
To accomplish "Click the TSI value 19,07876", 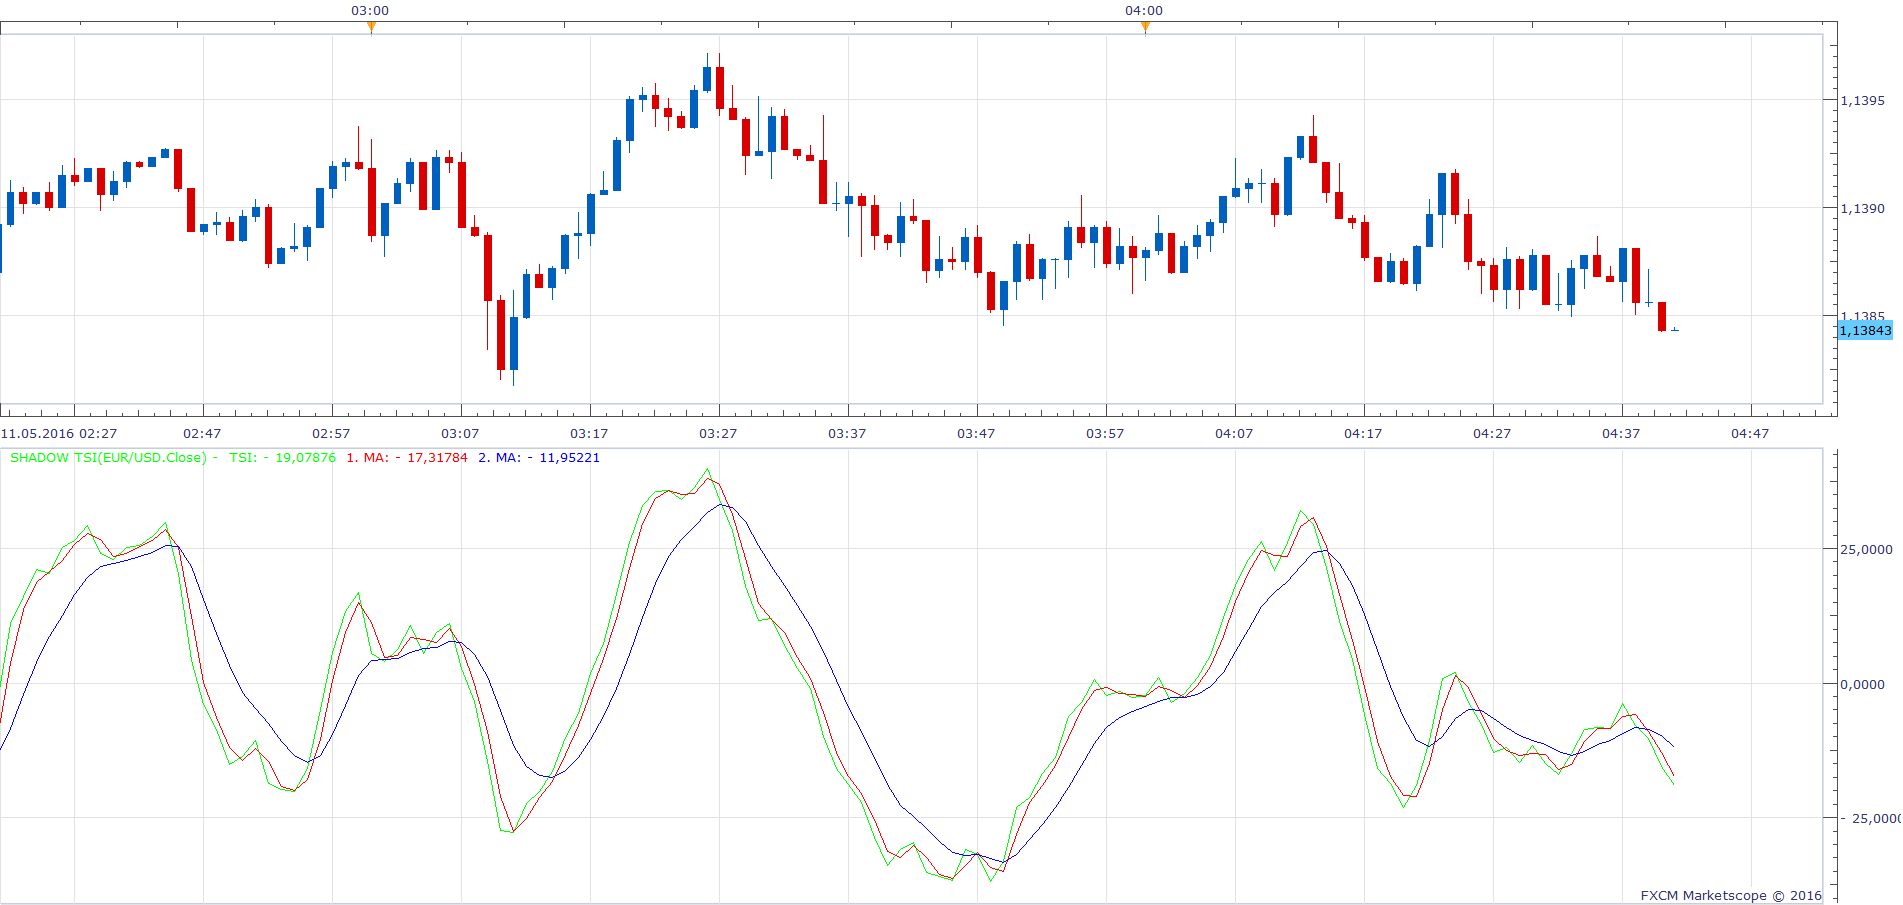I will (306, 458).
